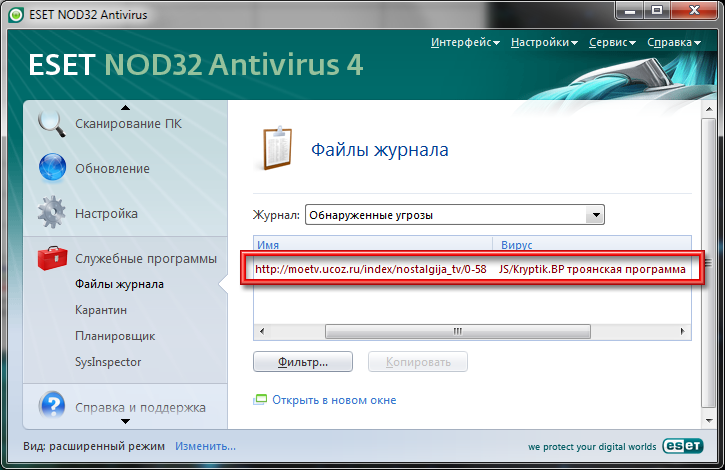Click the Фильтр... button

click(x=303, y=362)
